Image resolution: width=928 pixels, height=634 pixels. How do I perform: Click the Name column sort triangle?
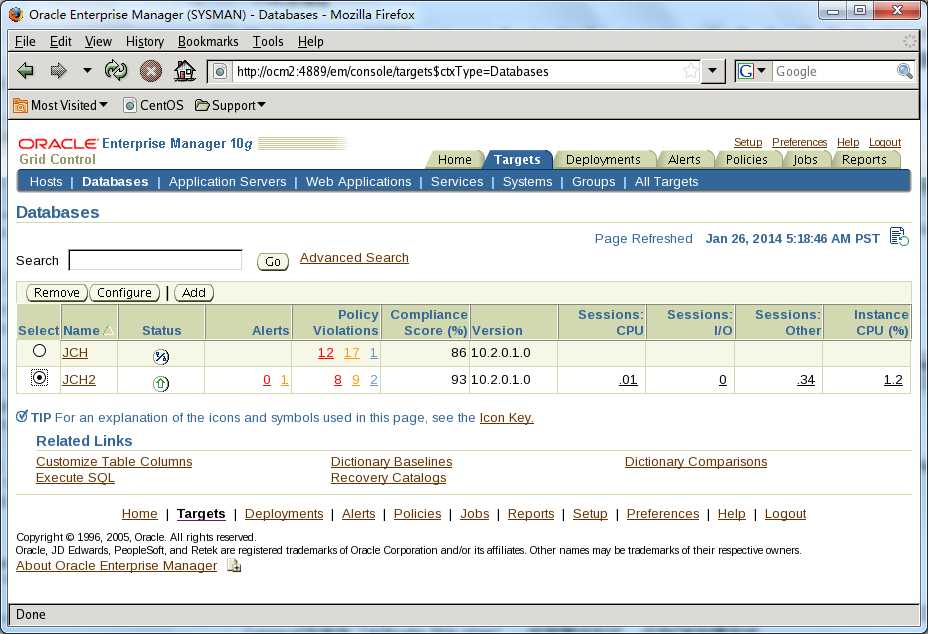click(108, 330)
